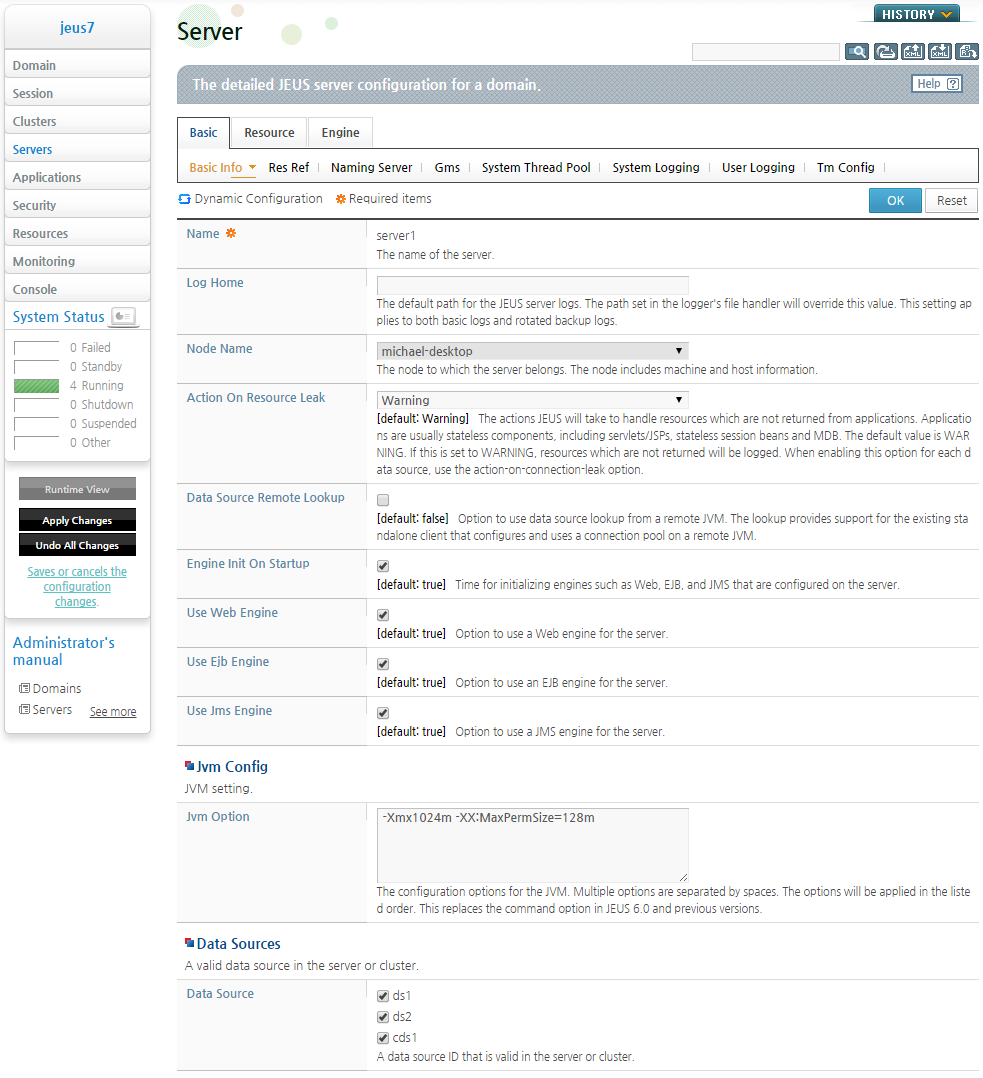Select Monitoring in the sidebar
The width and height of the screenshot is (983, 1078).
(x=77, y=261)
